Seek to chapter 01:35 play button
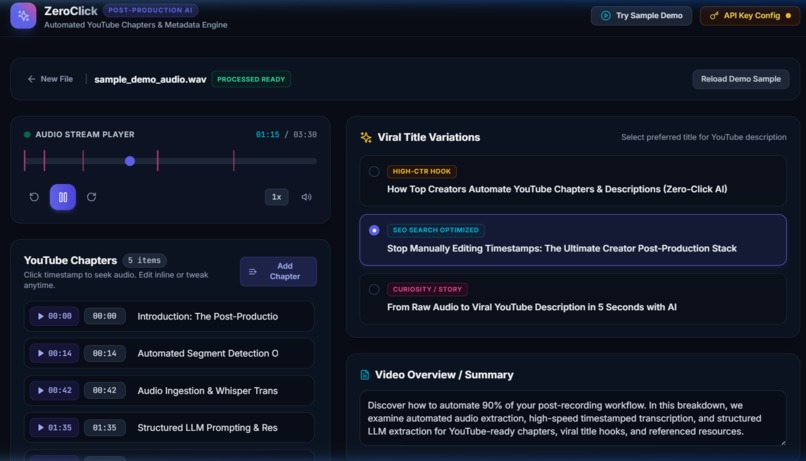The width and height of the screenshot is (806, 461). click(x=54, y=427)
